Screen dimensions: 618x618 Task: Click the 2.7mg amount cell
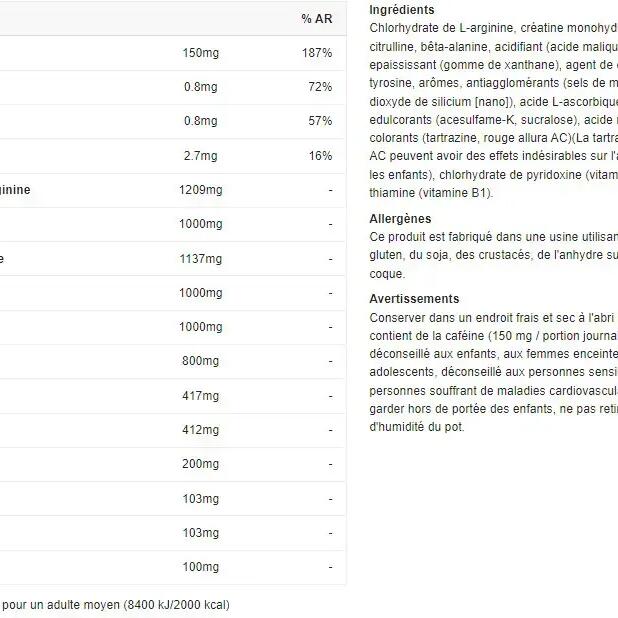coord(200,156)
